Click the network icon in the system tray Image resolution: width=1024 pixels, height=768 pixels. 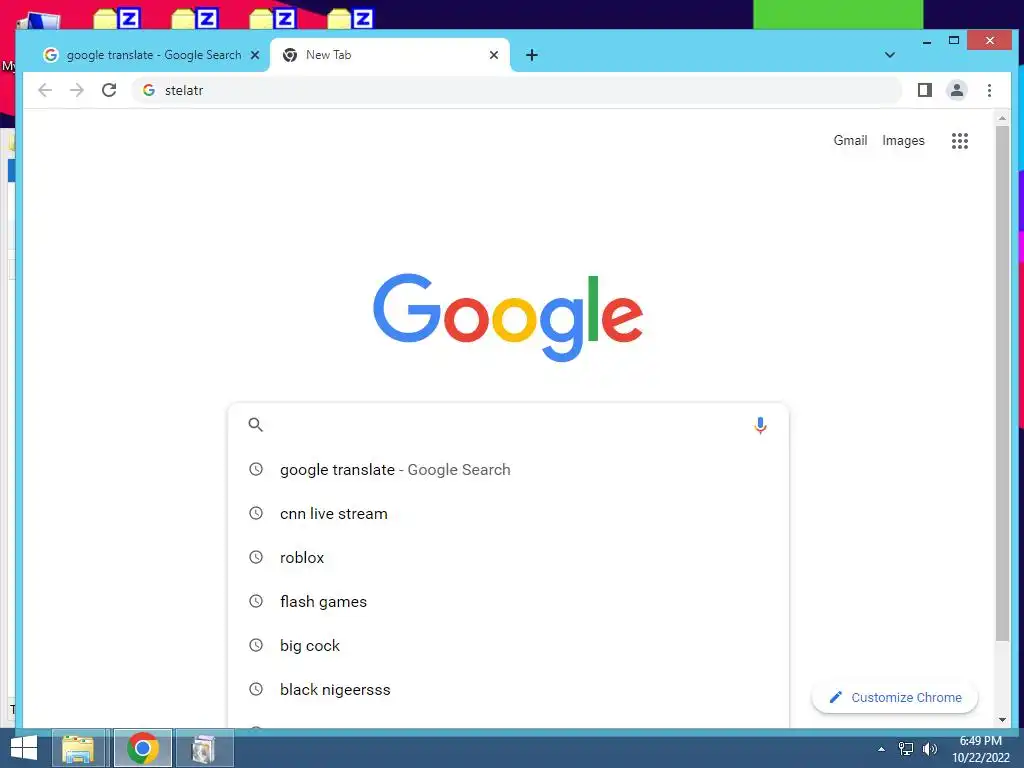coord(906,748)
